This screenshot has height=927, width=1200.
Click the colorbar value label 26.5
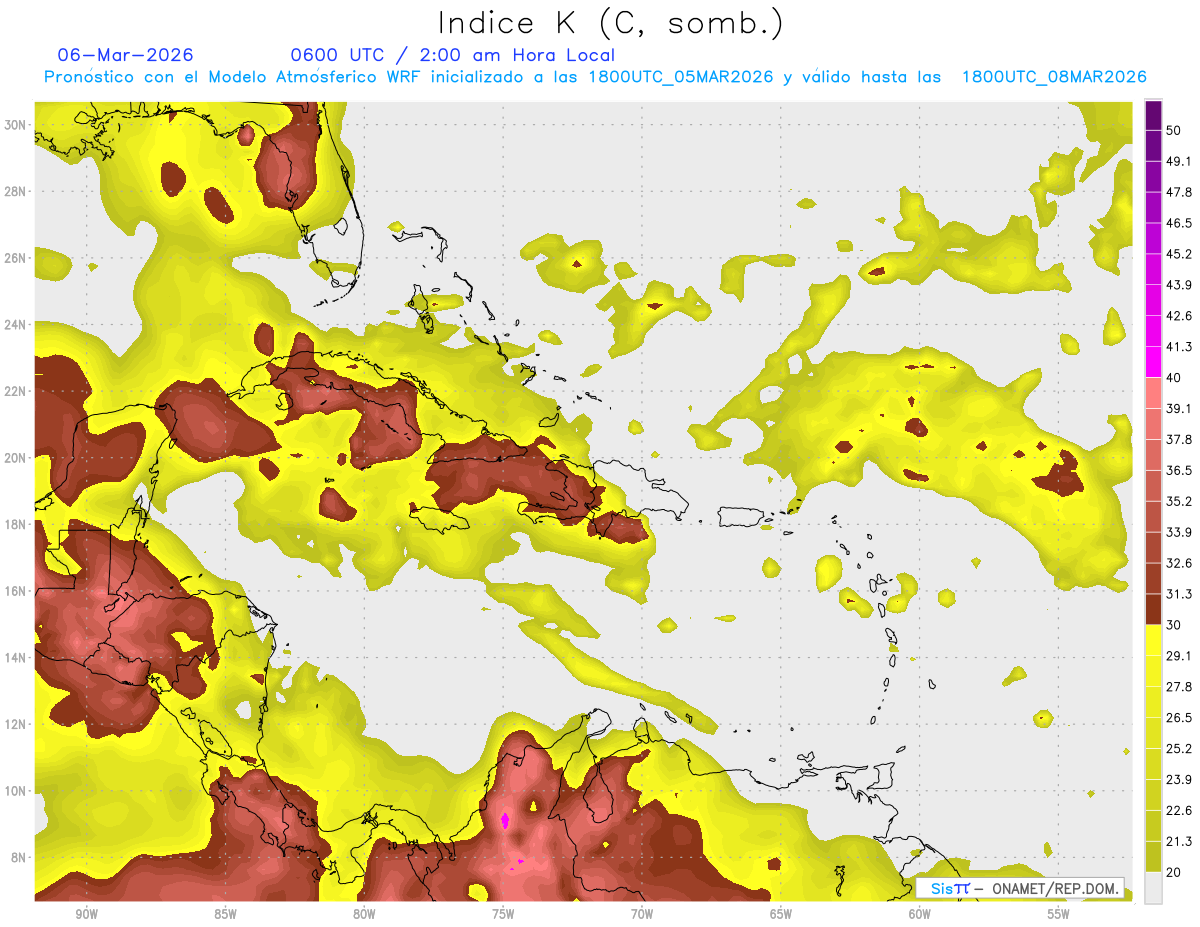[x=1179, y=718]
